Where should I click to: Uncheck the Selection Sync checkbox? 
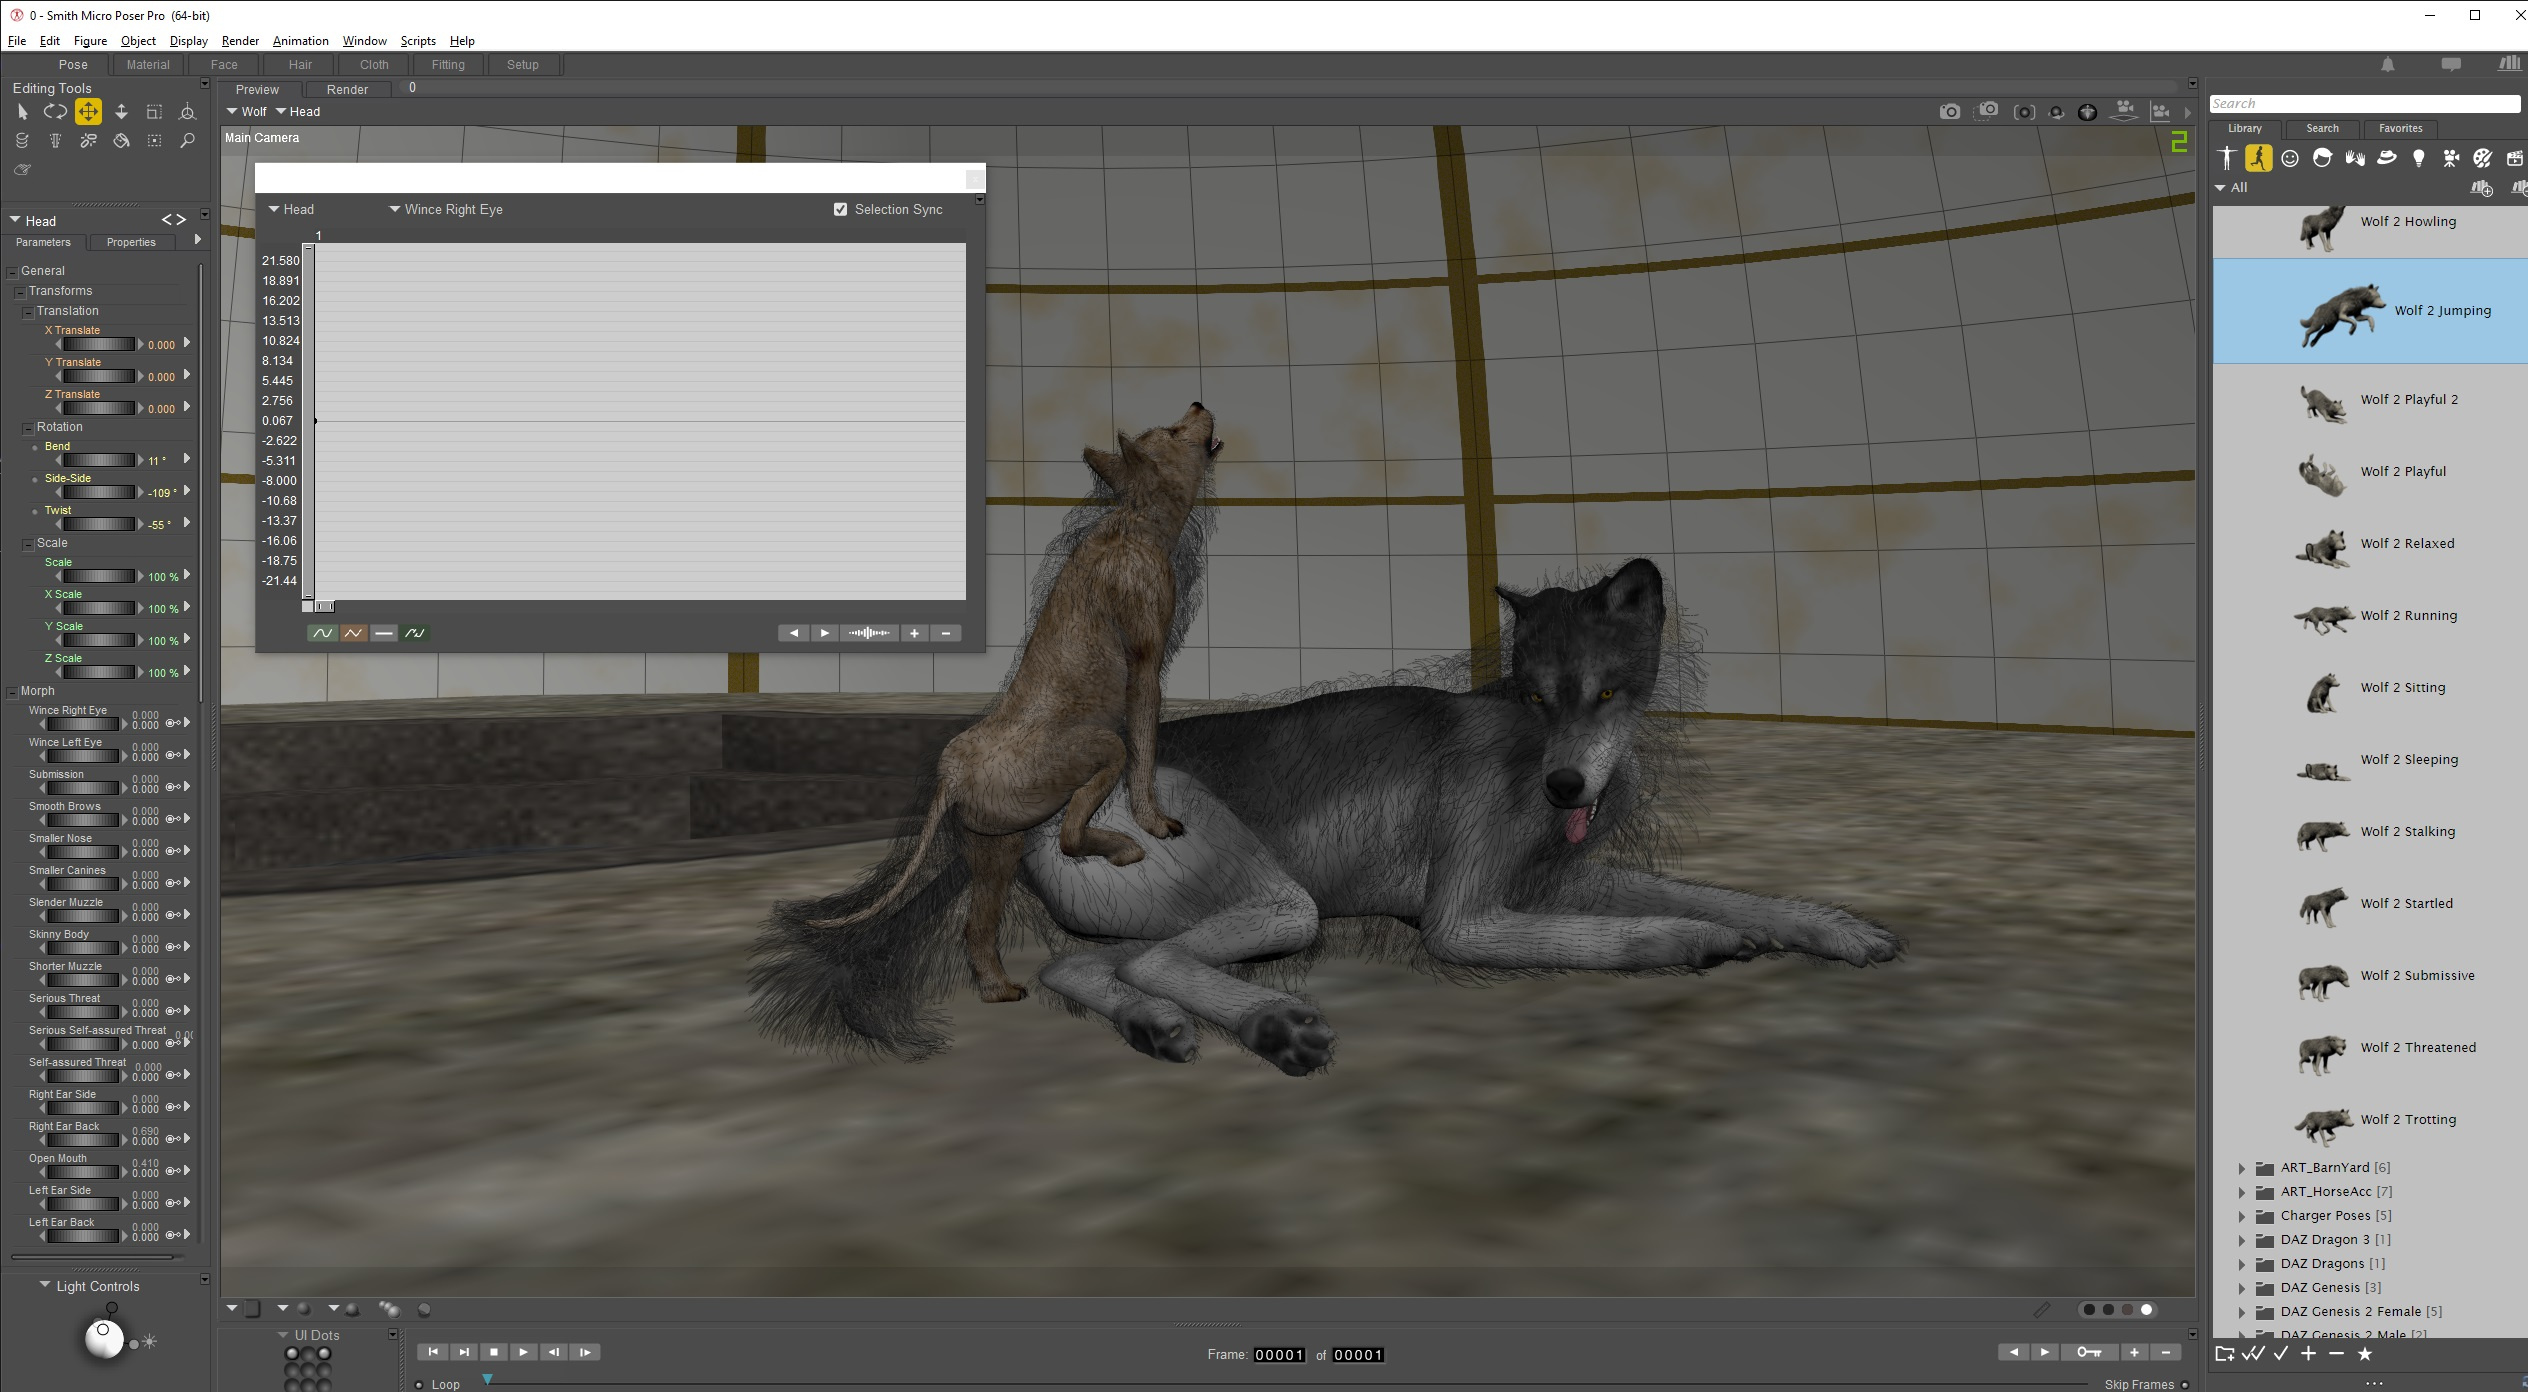(840, 209)
